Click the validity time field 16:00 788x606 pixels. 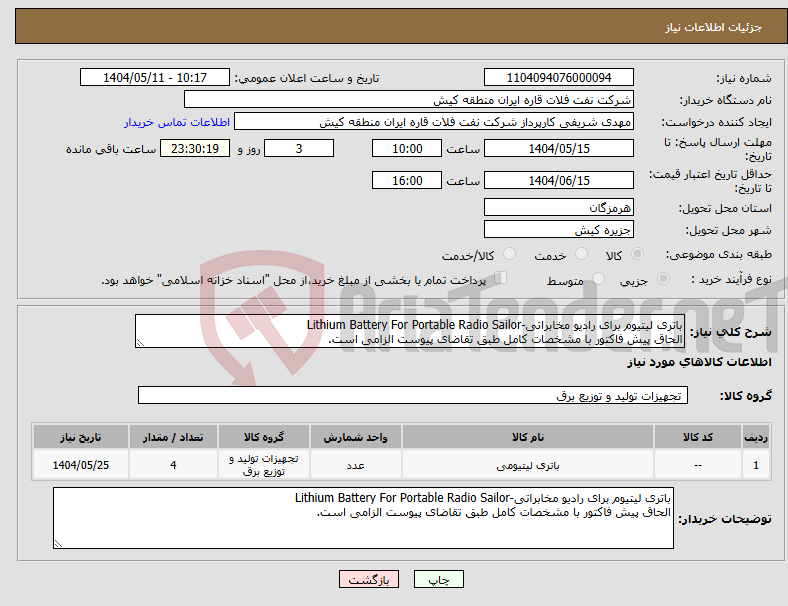click(x=407, y=180)
